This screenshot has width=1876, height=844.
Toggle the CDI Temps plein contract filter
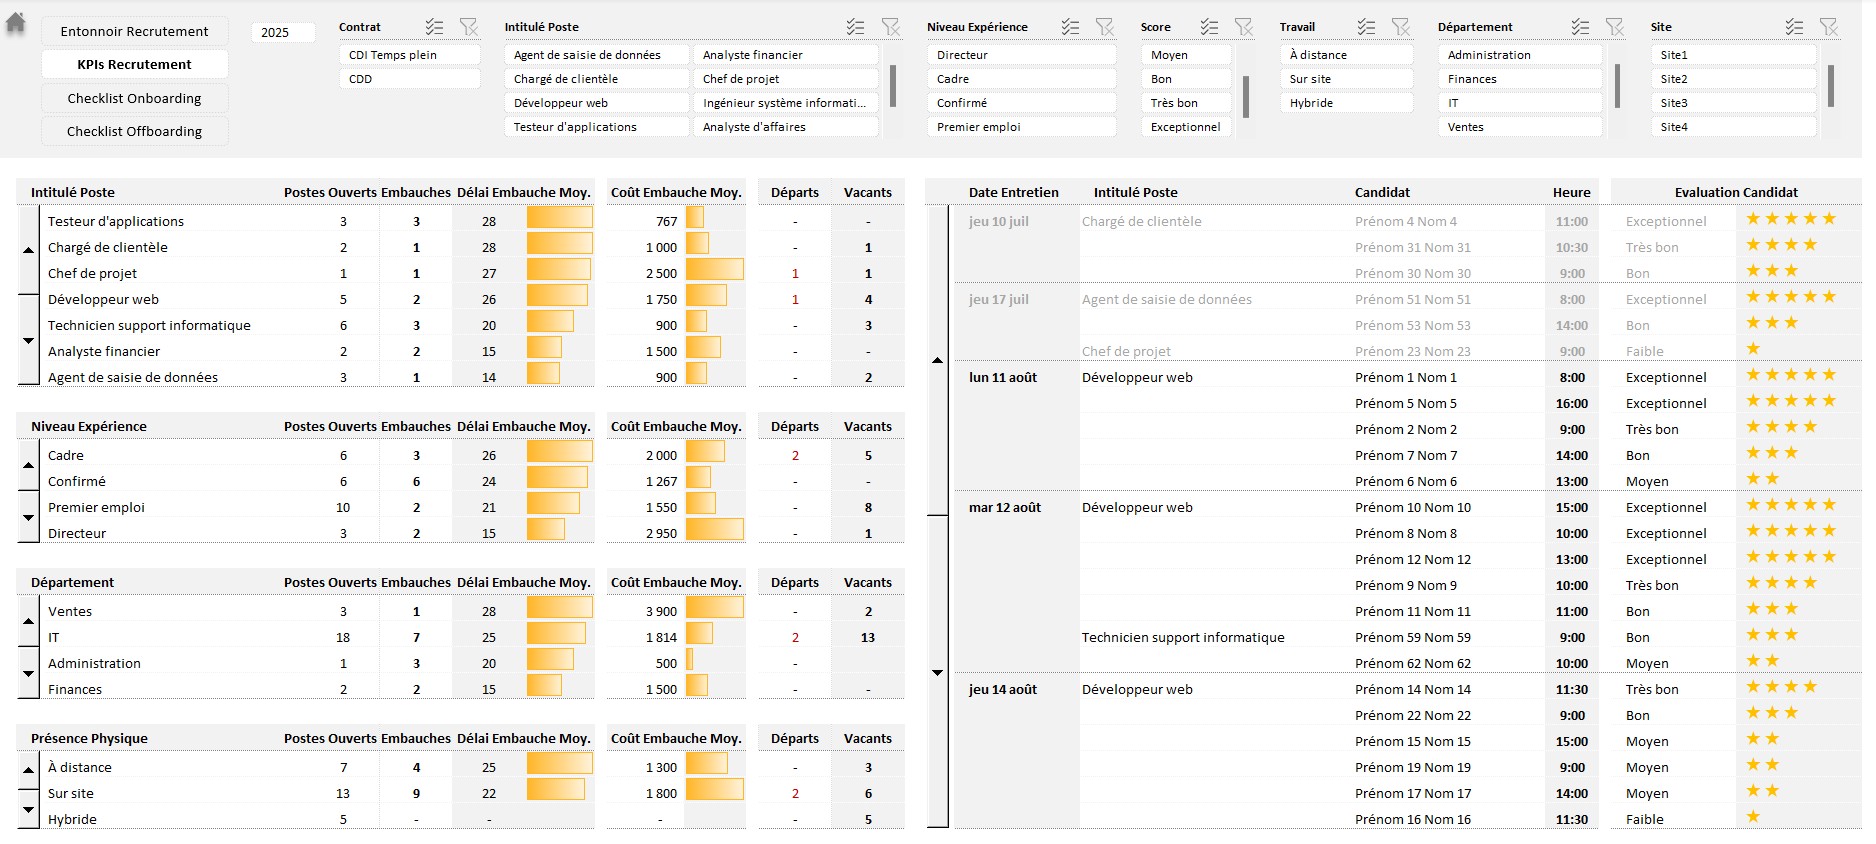tap(409, 55)
